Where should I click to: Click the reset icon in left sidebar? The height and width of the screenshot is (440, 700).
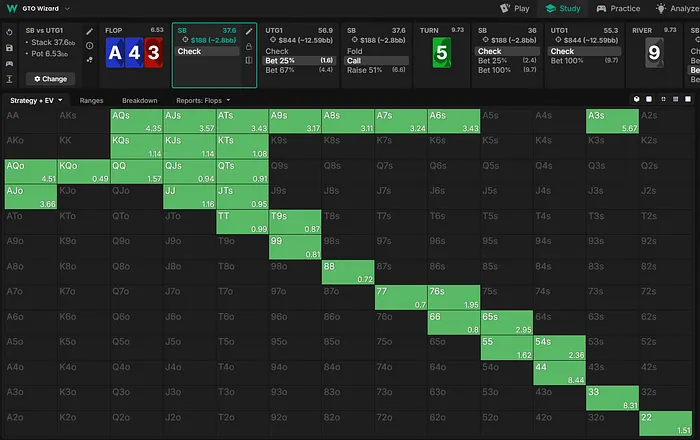(9, 33)
